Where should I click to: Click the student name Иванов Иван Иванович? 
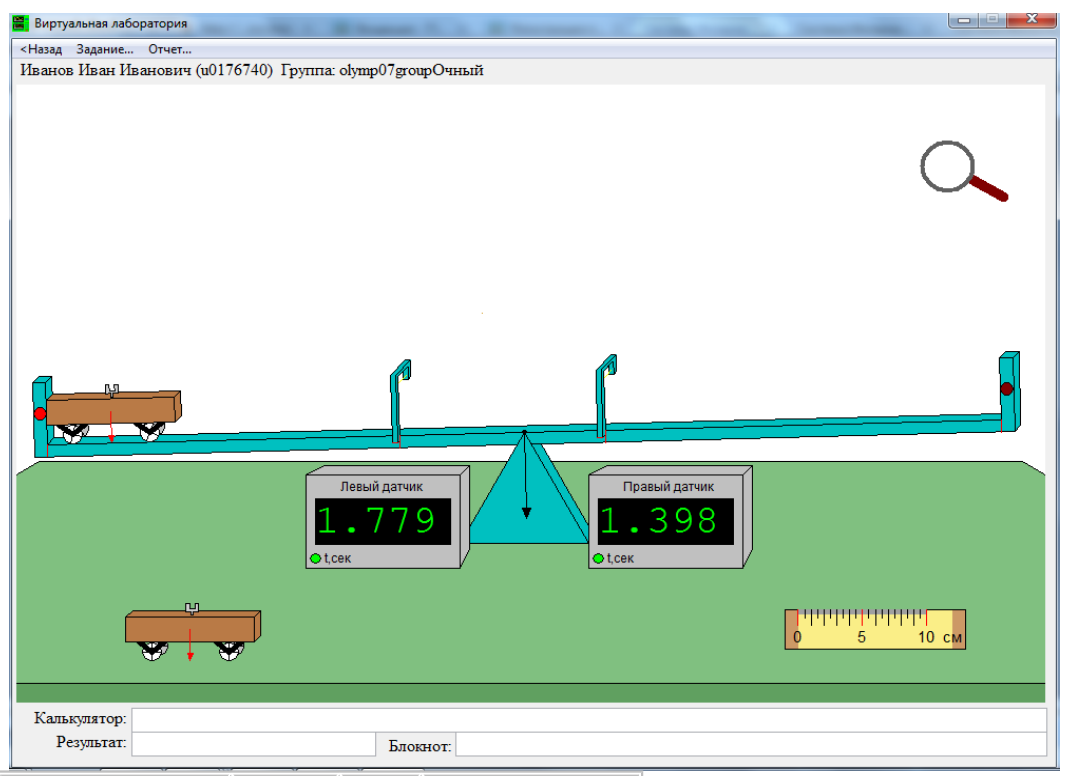click(106, 70)
